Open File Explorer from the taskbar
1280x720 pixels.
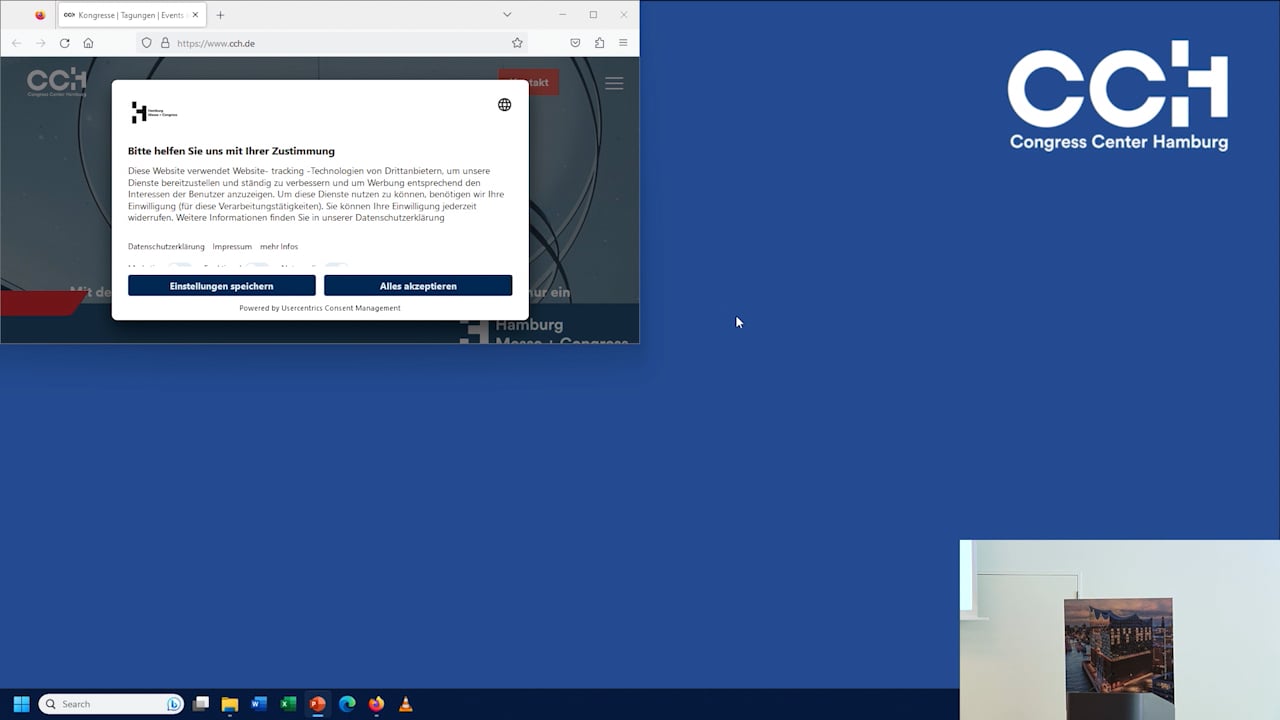[x=230, y=704]
